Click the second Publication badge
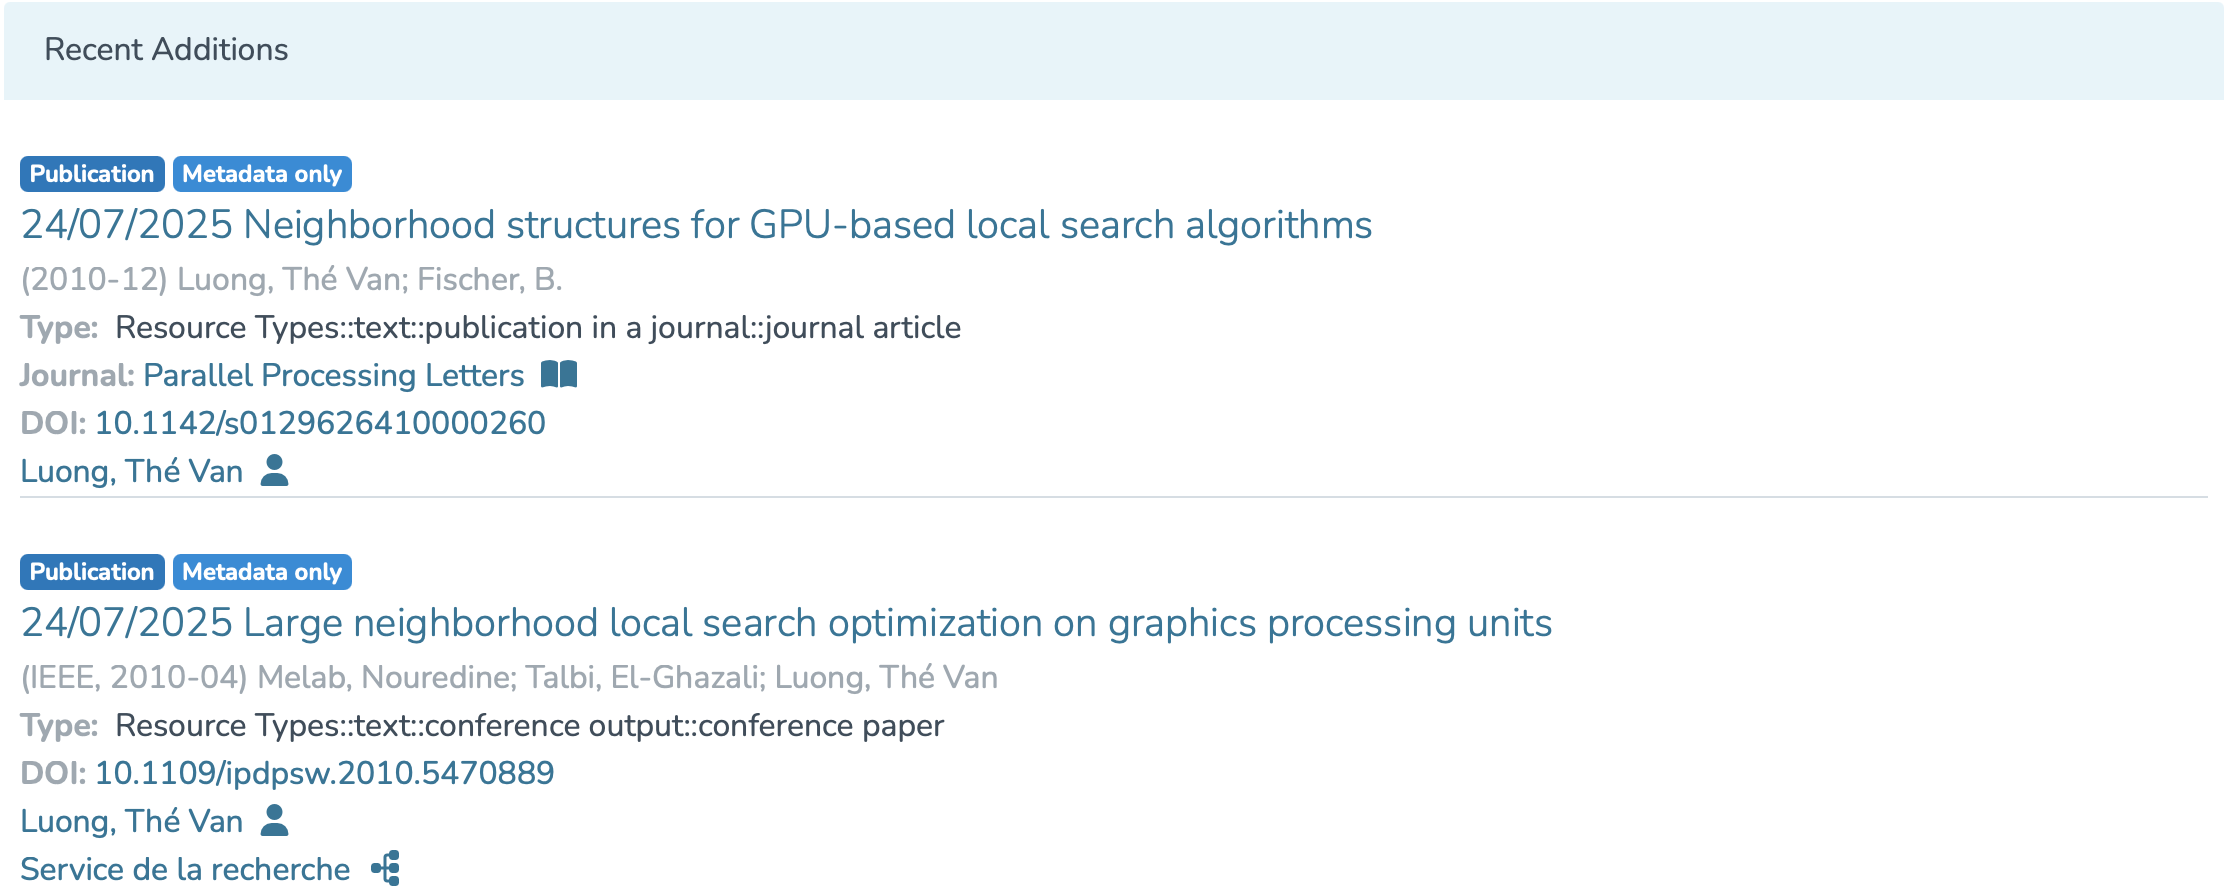The width and height of the screenshot is (2228, 894). pyautogui.click(x=92, y=572)
